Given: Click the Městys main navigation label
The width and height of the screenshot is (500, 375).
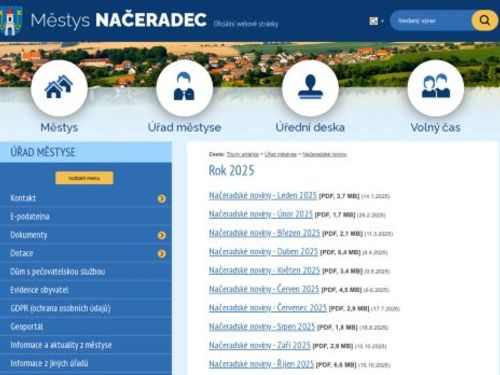Looking at the screenshot, I should pyautogui.click(x=59, y=127).
